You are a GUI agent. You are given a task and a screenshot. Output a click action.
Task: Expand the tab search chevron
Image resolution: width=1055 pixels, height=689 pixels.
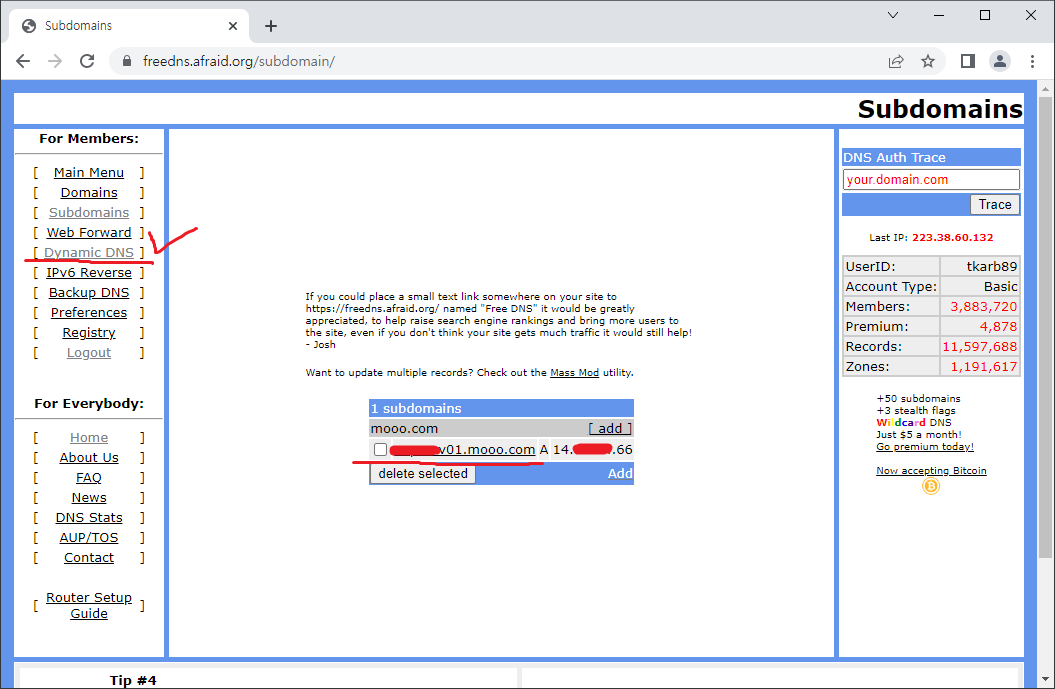click(x=893, y=15)
